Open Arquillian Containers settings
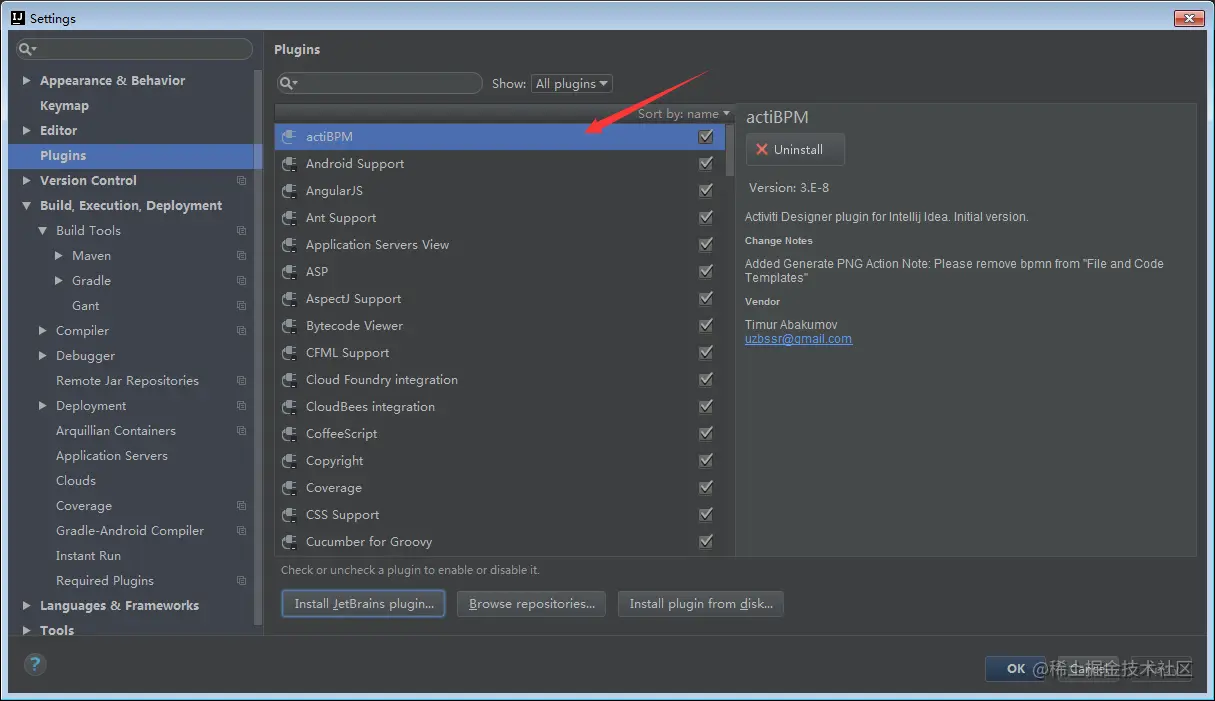 [x=116, y=431]
